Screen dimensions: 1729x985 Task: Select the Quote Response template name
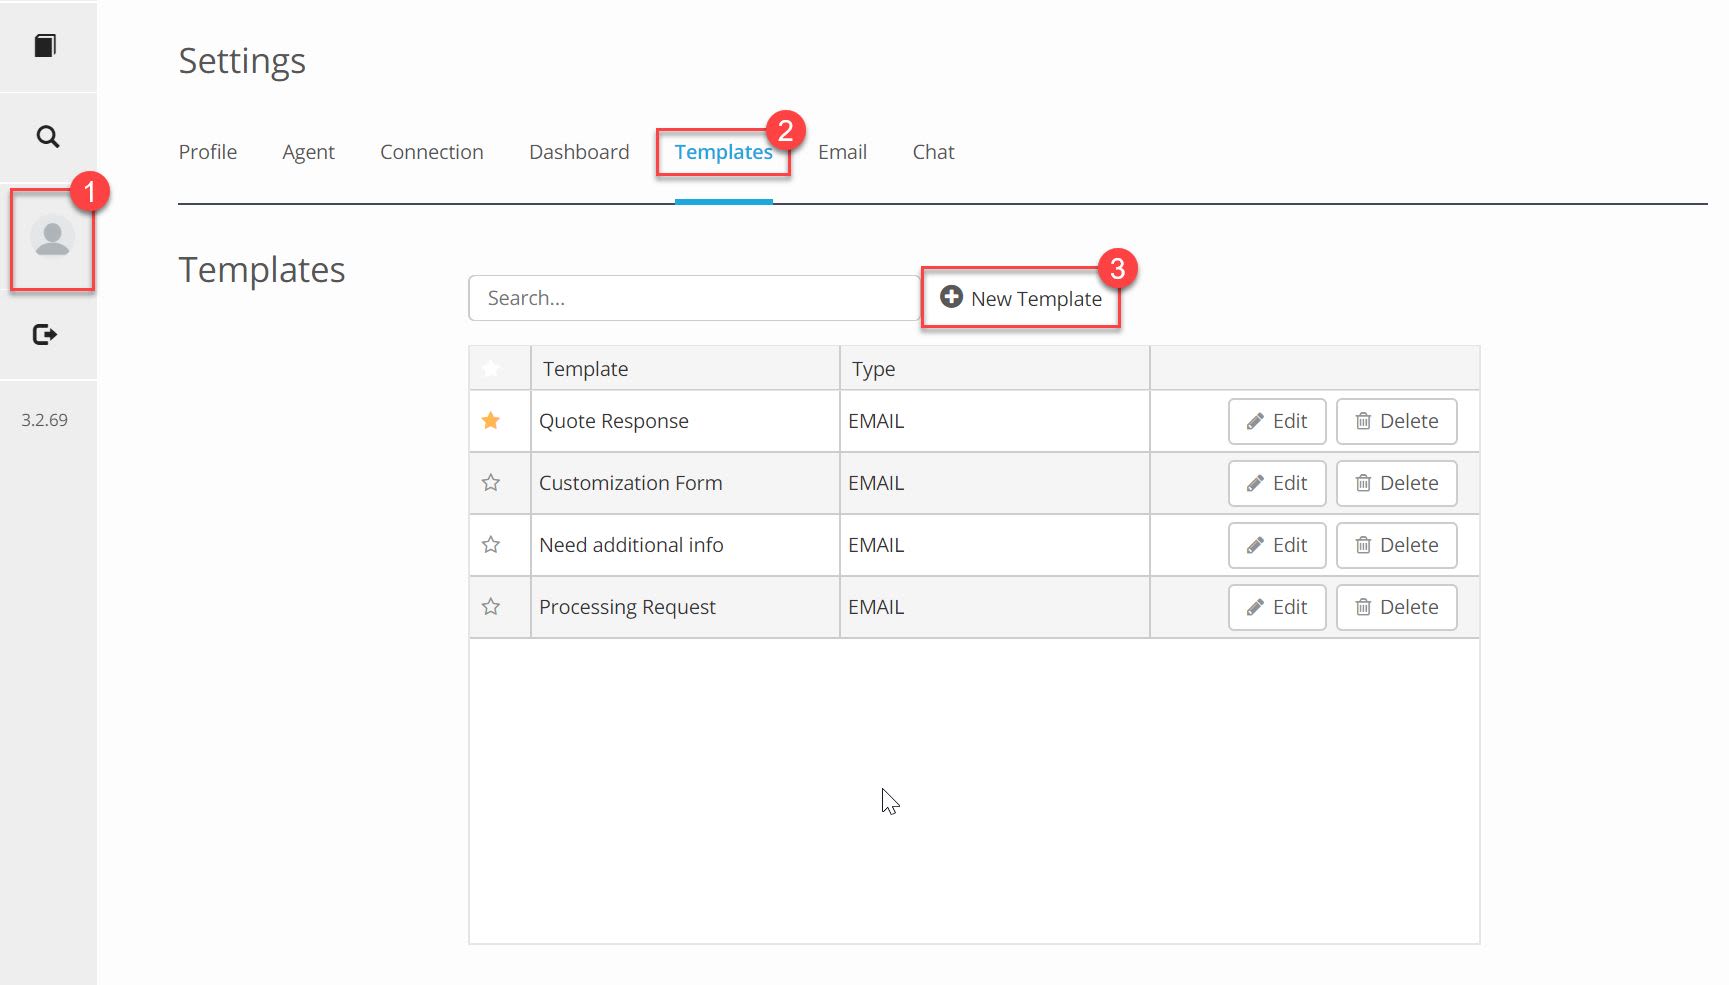[x=614, y=421]
